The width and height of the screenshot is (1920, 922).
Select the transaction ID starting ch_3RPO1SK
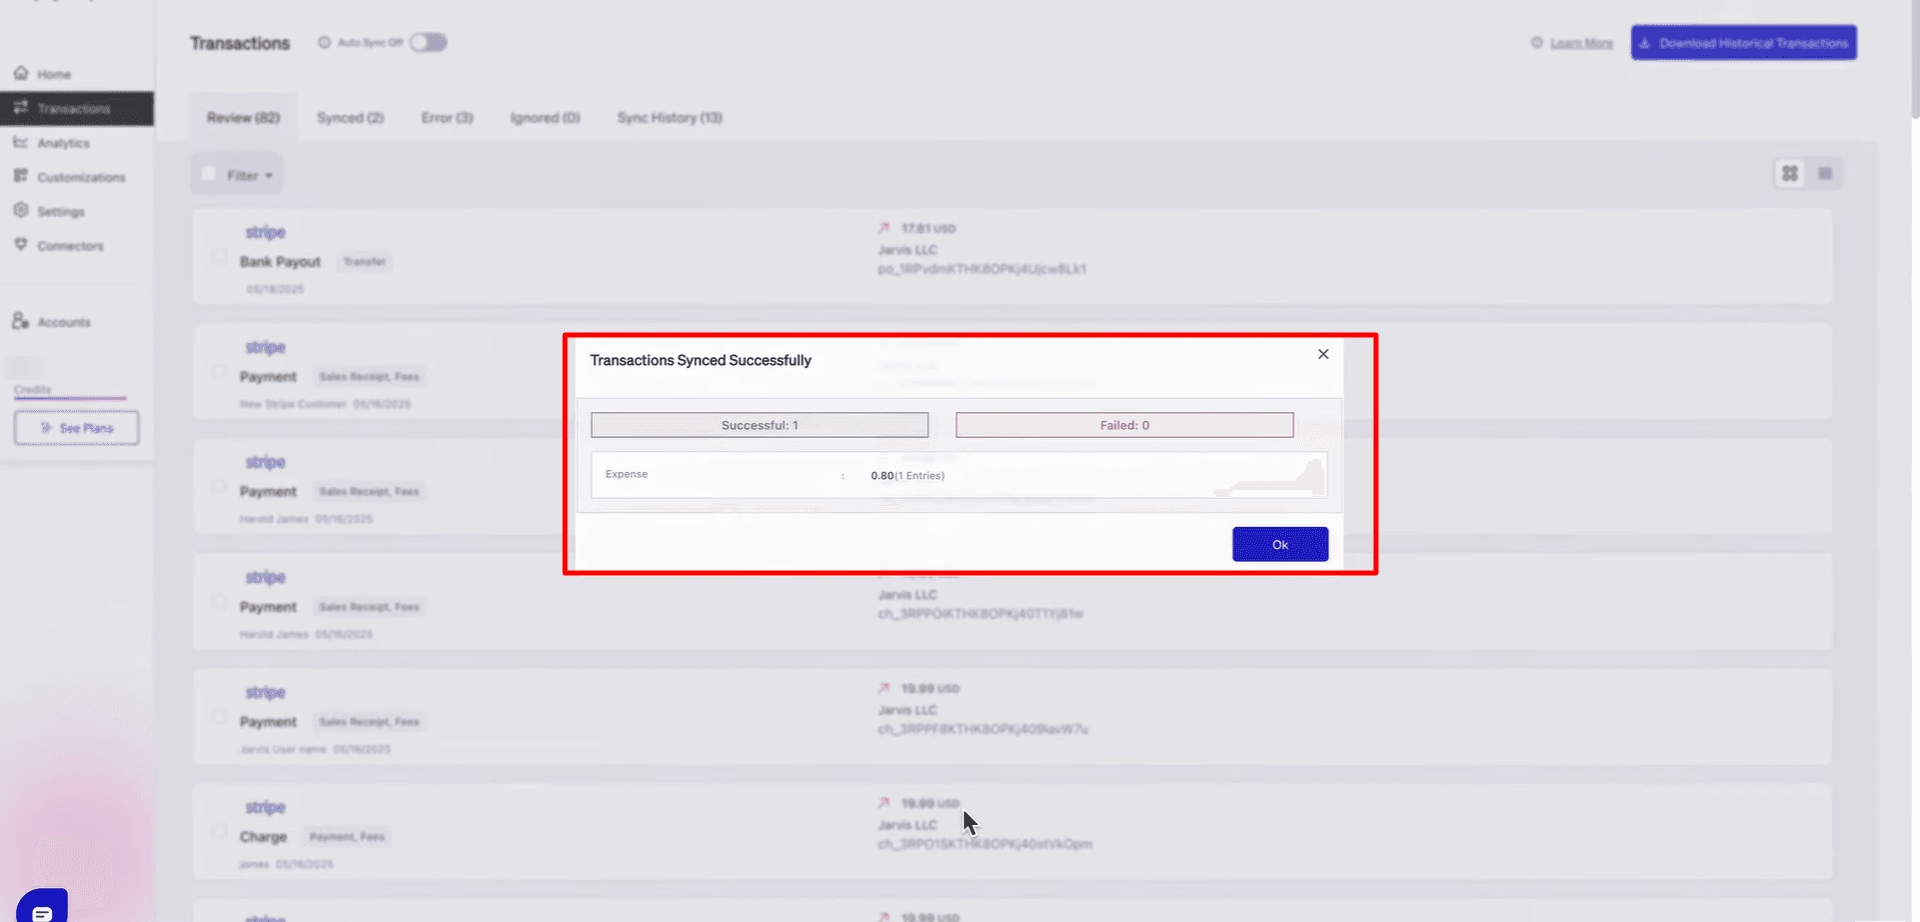click(985, 844)
